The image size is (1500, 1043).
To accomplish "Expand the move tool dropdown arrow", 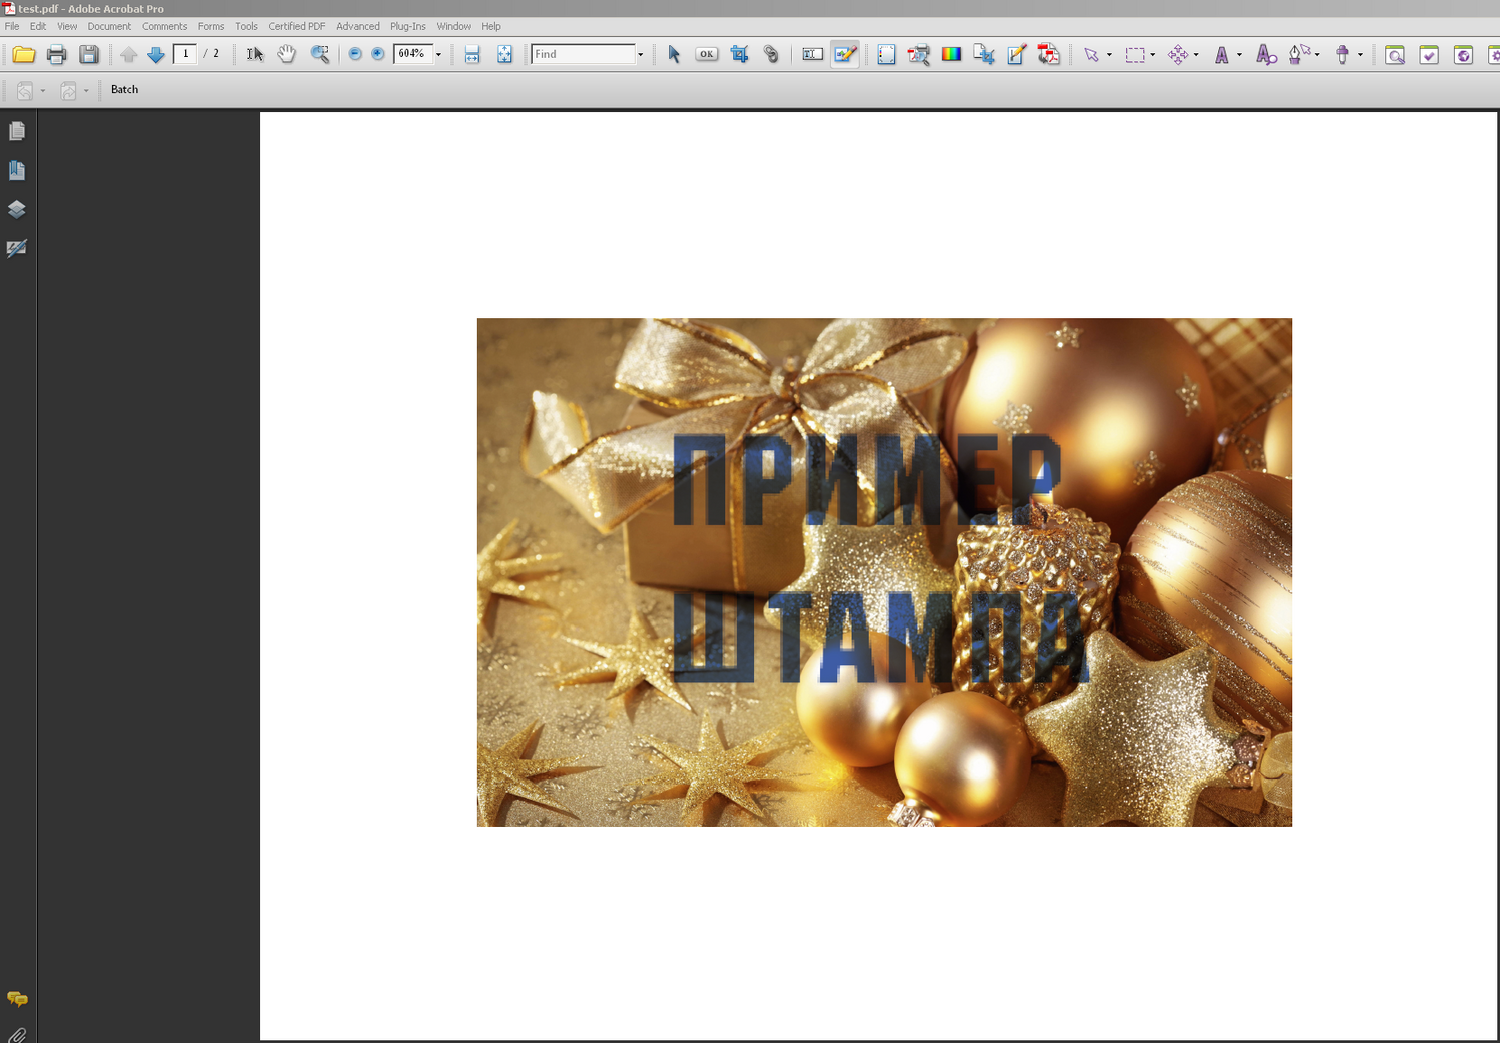I will click(1196, 55).
